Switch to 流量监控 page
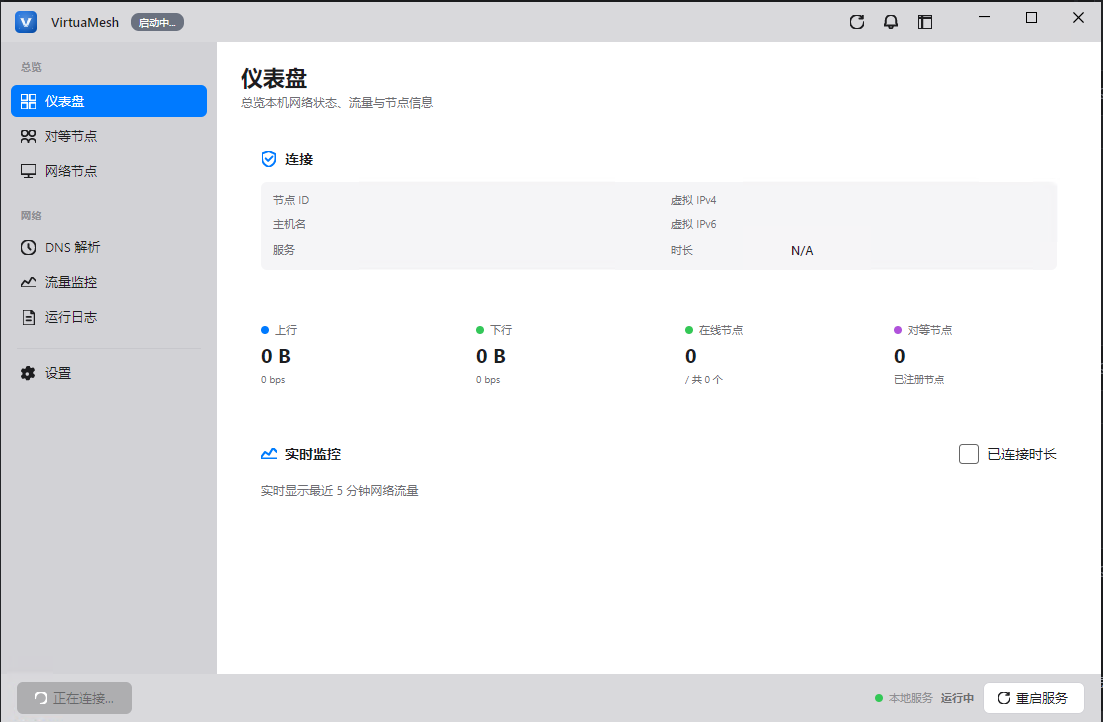The width and height of the screenshot is (1103, 722). (109, 282)
